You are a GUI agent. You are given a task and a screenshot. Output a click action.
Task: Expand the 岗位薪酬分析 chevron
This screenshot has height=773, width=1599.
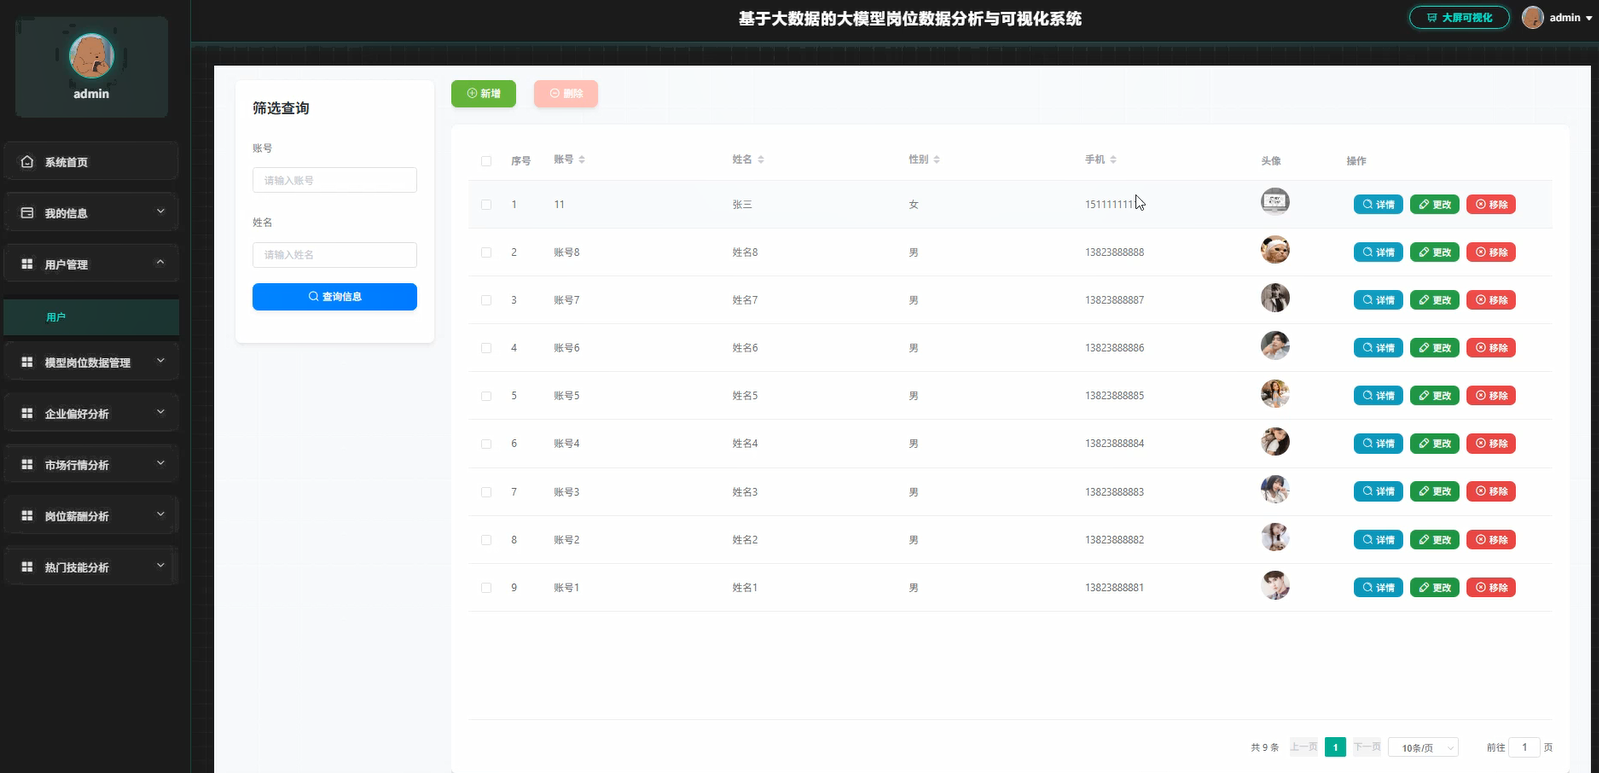point(160,514)
